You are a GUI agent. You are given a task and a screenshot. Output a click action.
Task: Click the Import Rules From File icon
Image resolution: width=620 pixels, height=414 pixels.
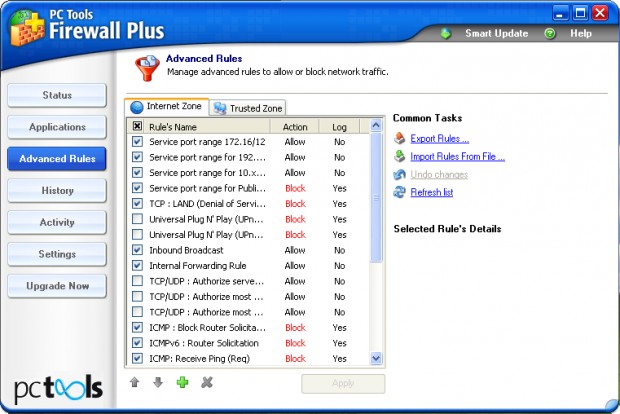400,156
